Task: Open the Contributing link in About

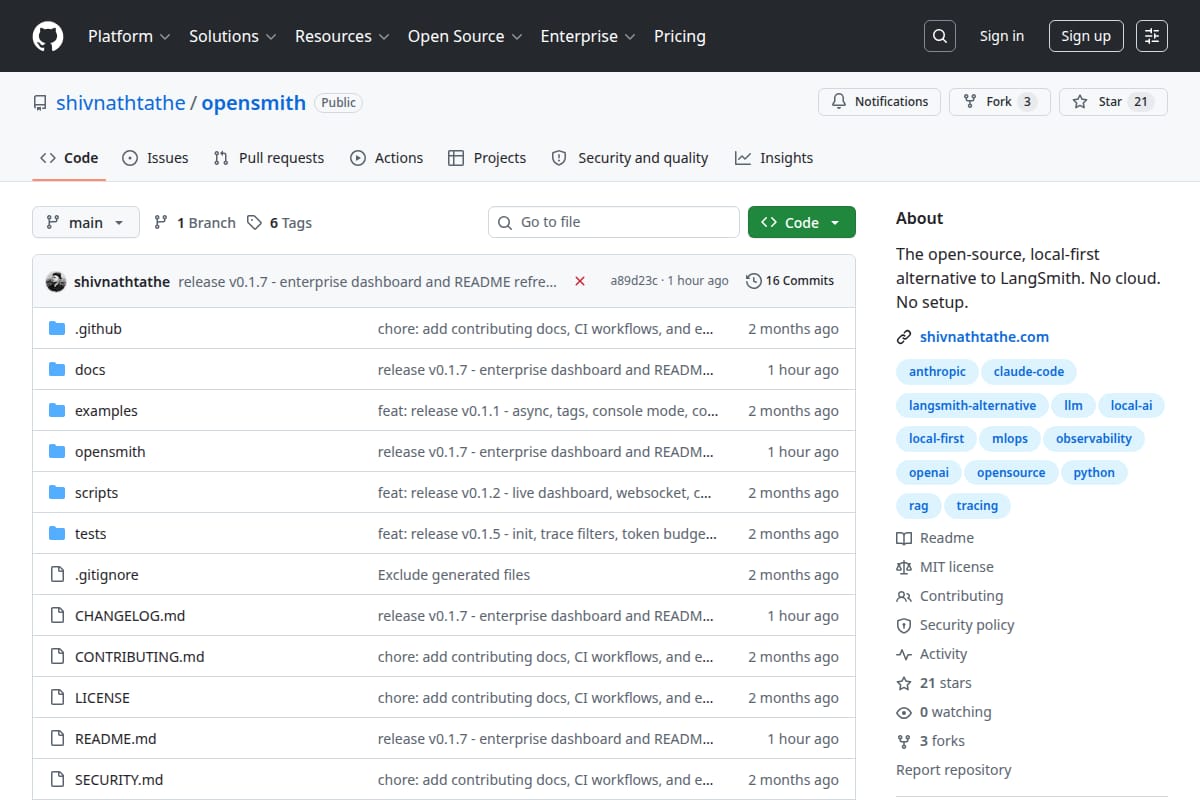Action: 950,596
